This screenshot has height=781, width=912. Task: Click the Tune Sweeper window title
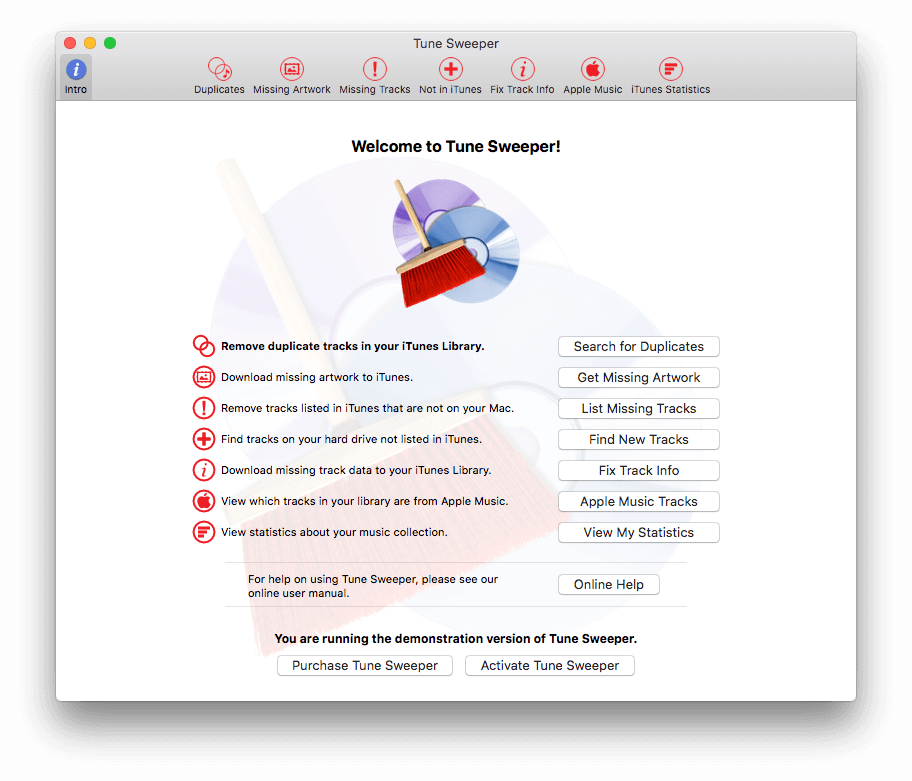click(456, 44)
